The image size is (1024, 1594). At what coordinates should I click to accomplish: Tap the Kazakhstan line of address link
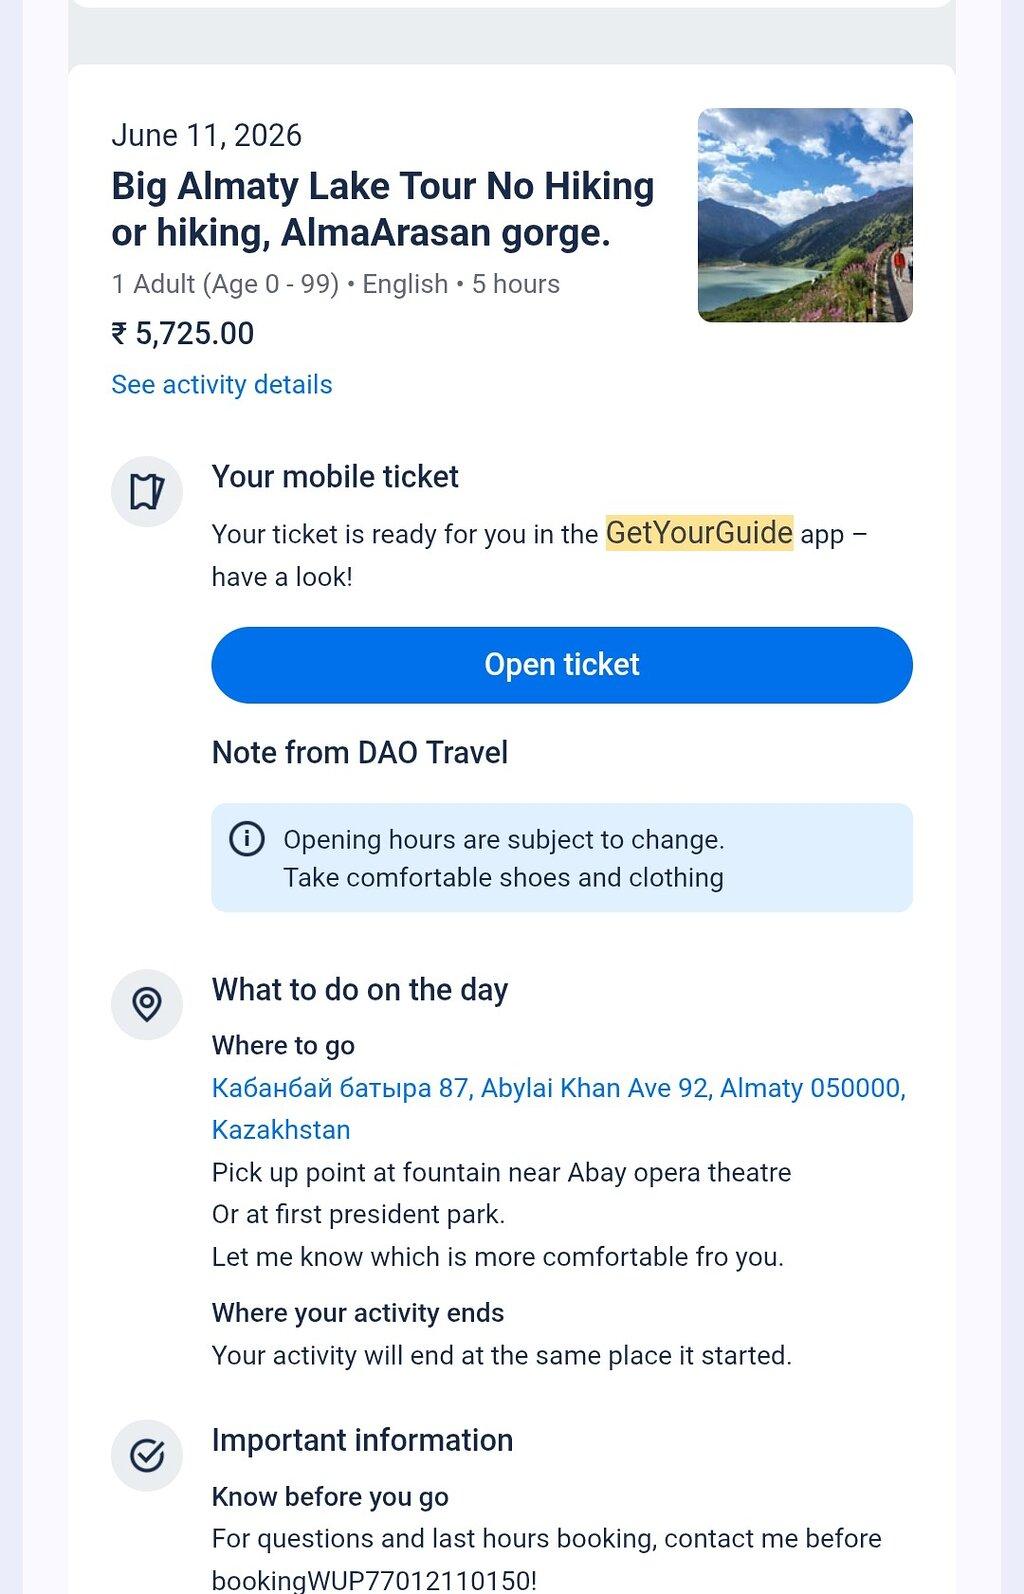pyautogui.click(x=281, y=1130)
